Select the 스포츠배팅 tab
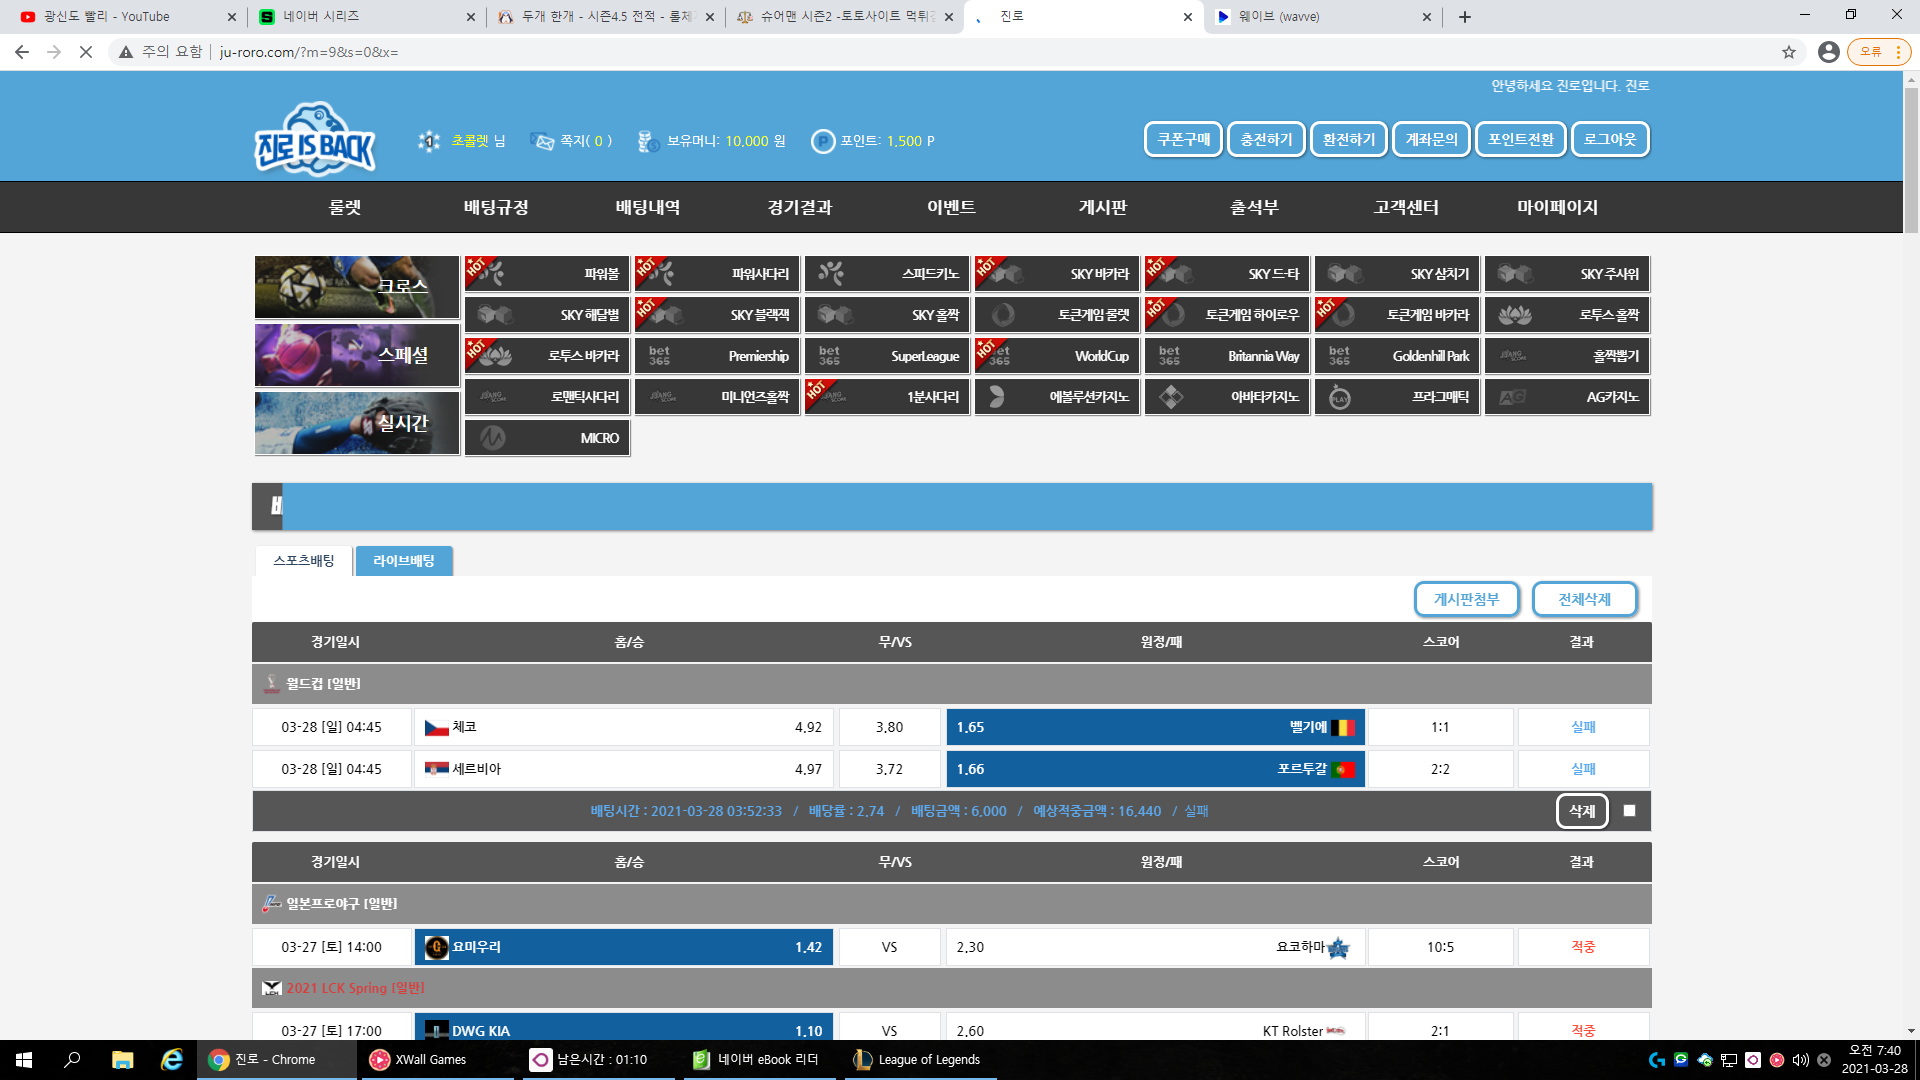Screen dimensions: 1920x1080 (304, 561)
